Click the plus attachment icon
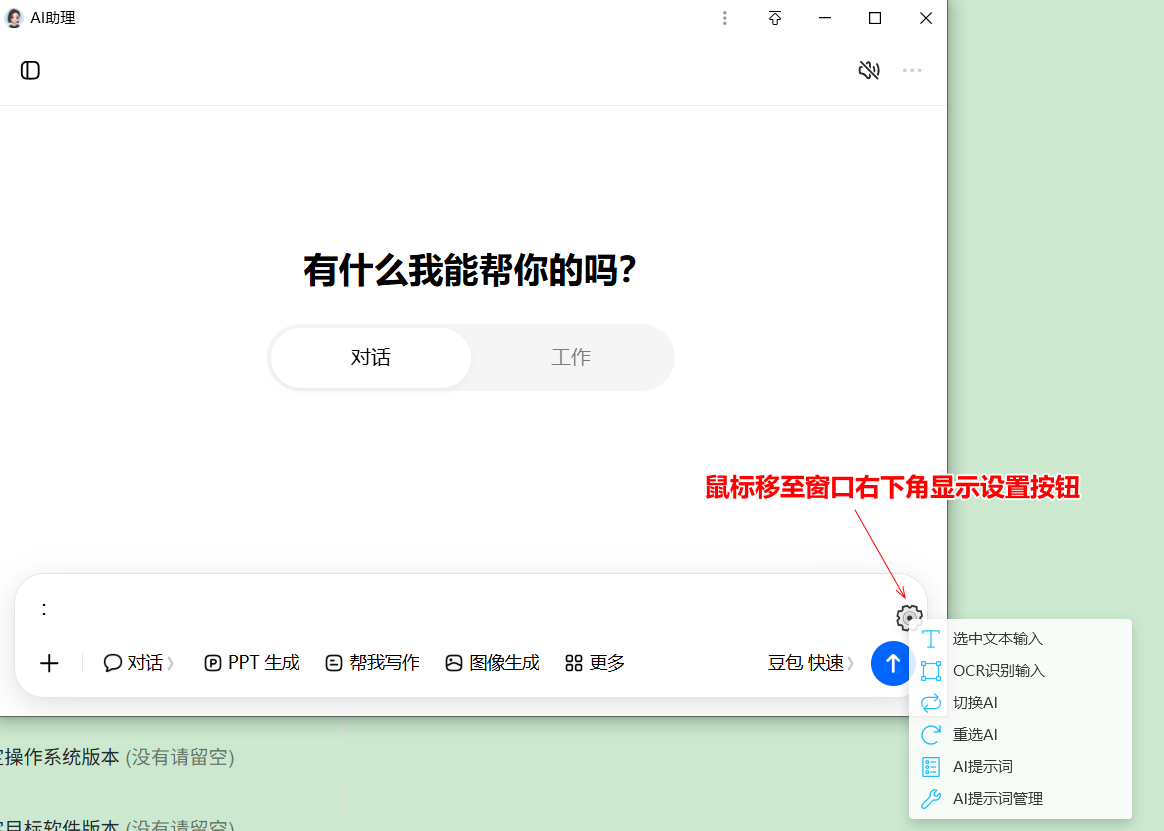Viewport: 1164px width, 831px height. [x=49, y=663]
